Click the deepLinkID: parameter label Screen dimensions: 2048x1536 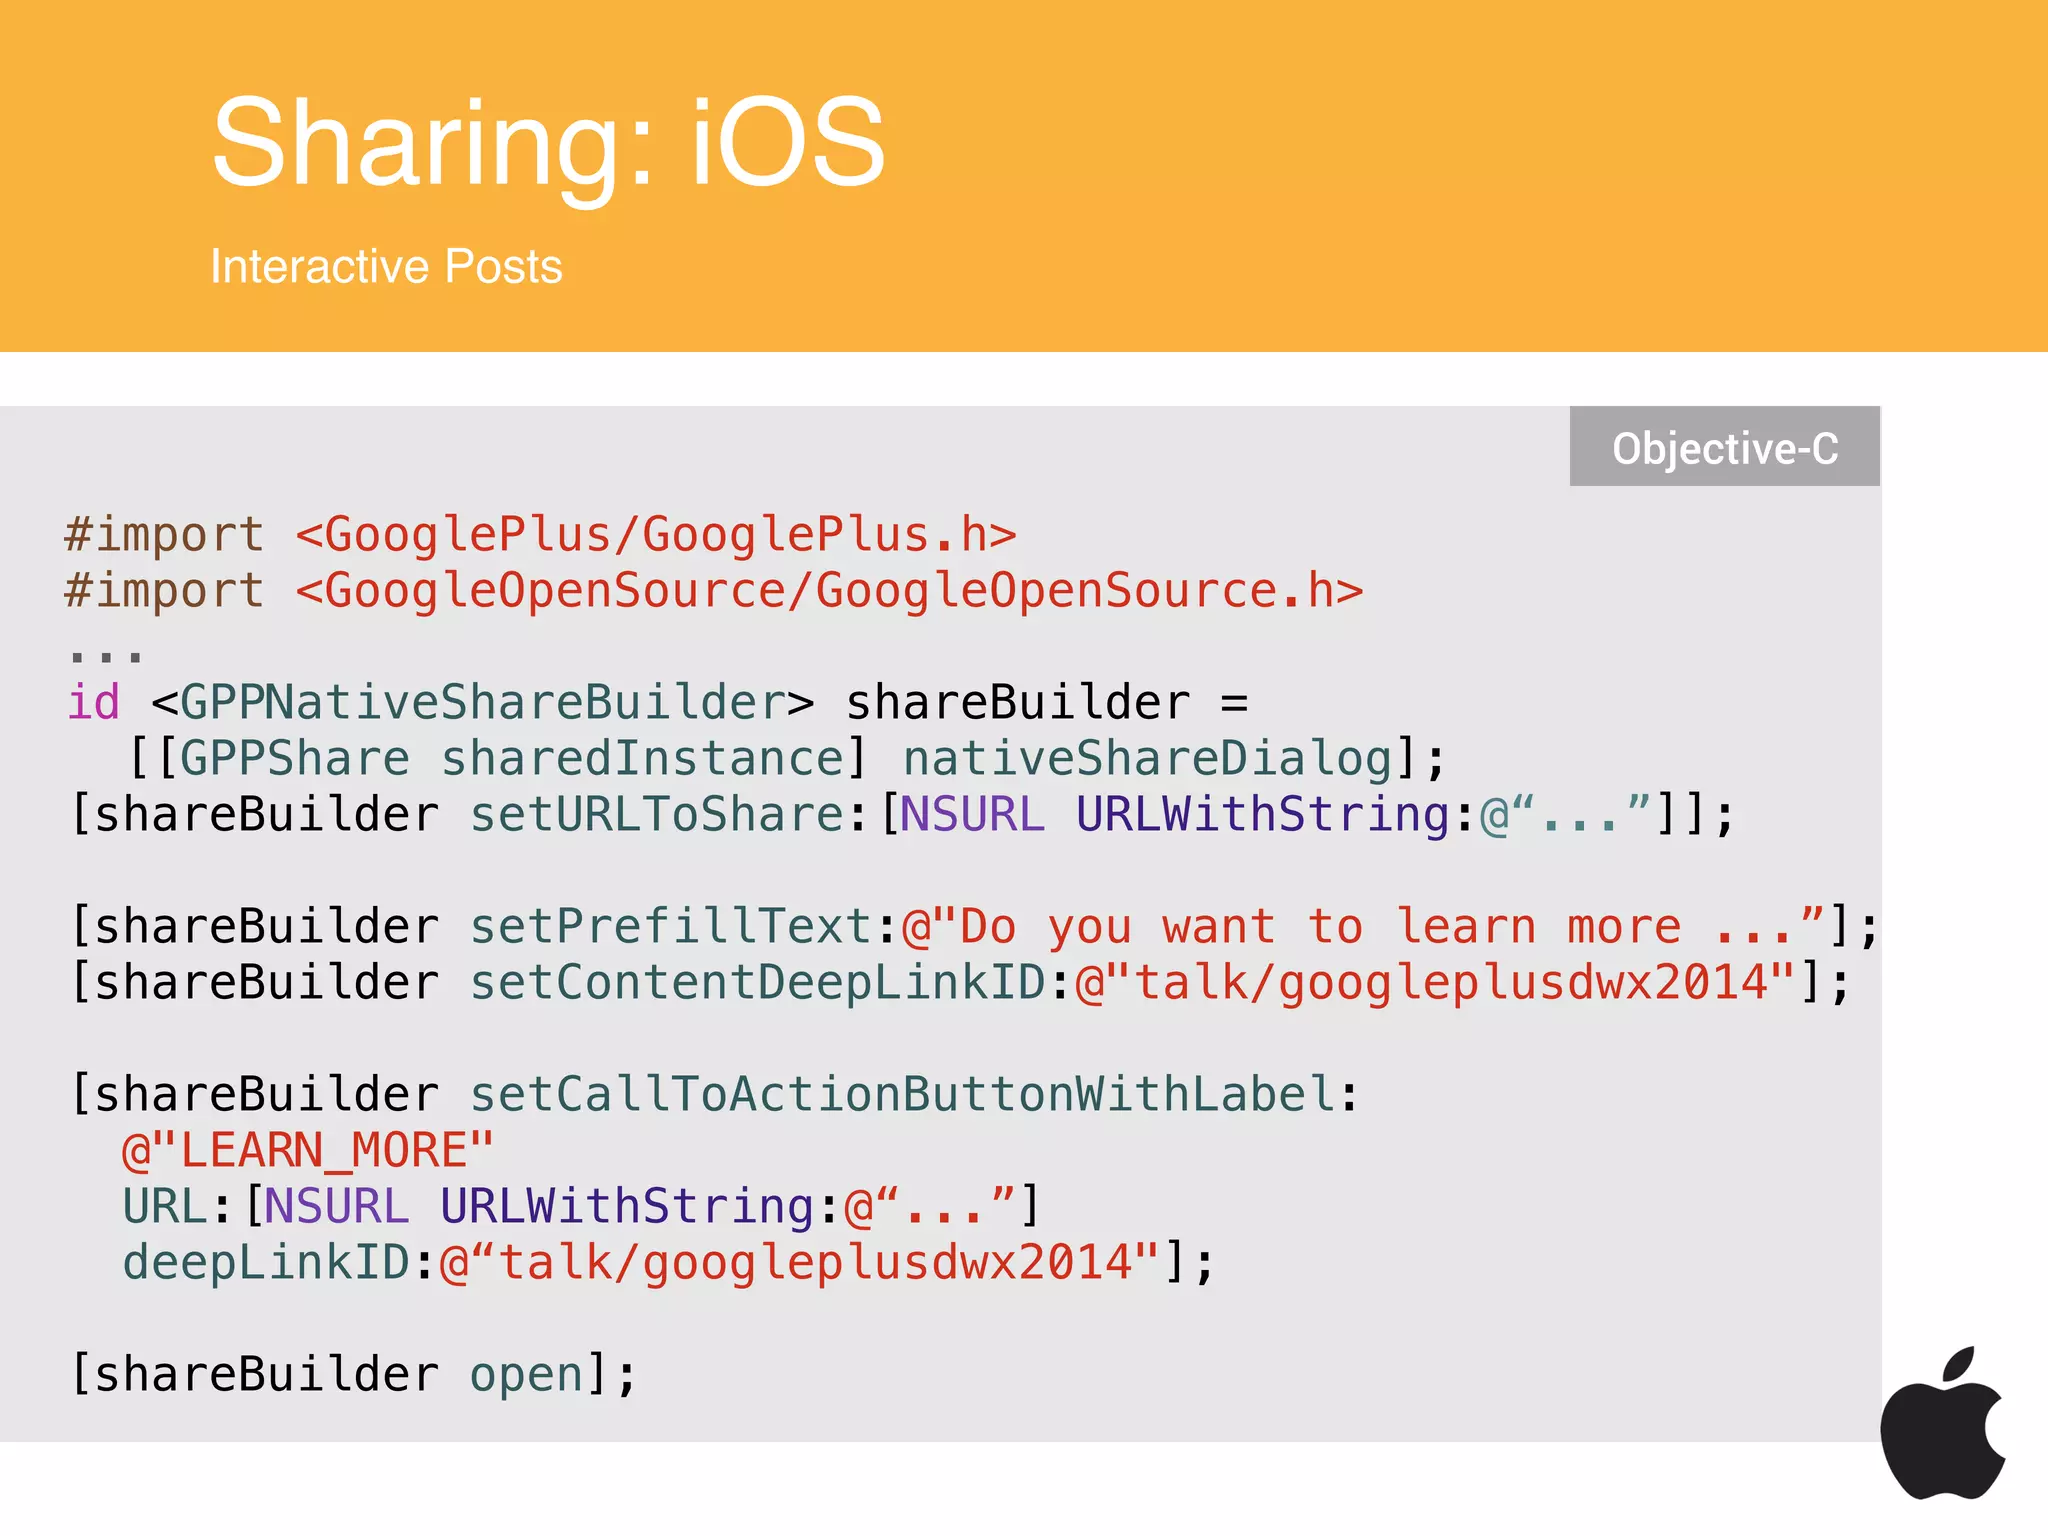tap(278, 1262)
